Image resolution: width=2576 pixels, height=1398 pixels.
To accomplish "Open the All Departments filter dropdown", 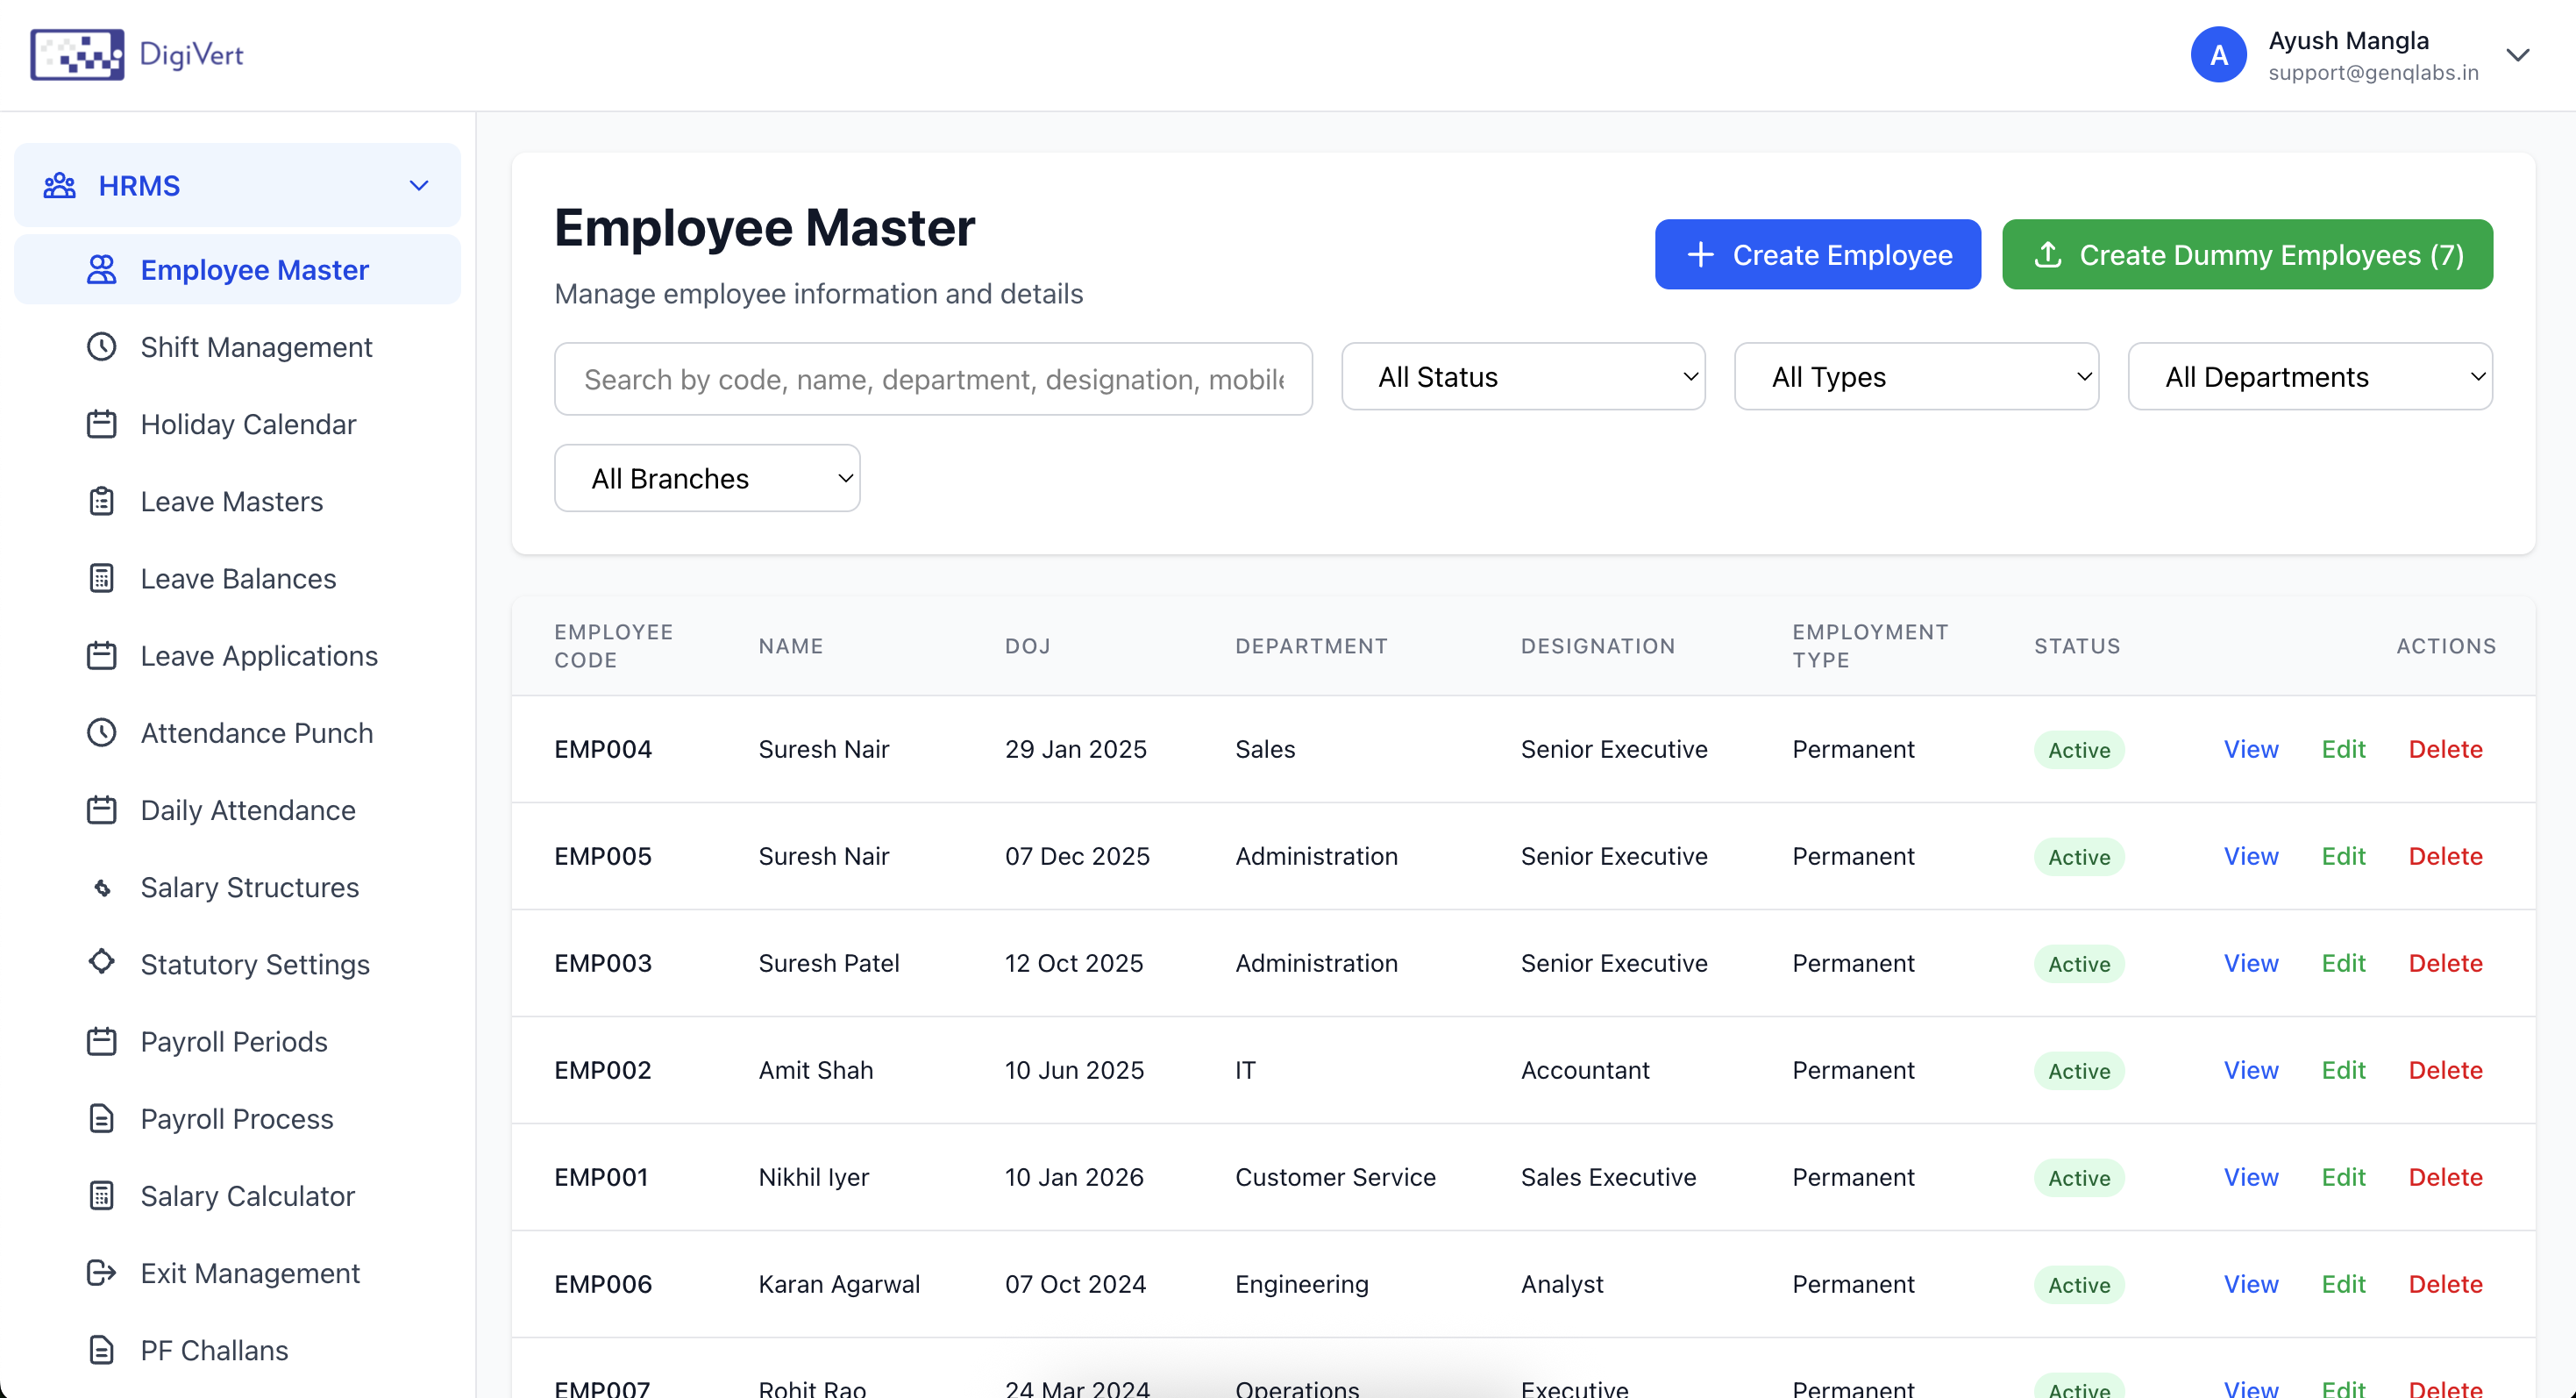I will (x=2309, y=377).
